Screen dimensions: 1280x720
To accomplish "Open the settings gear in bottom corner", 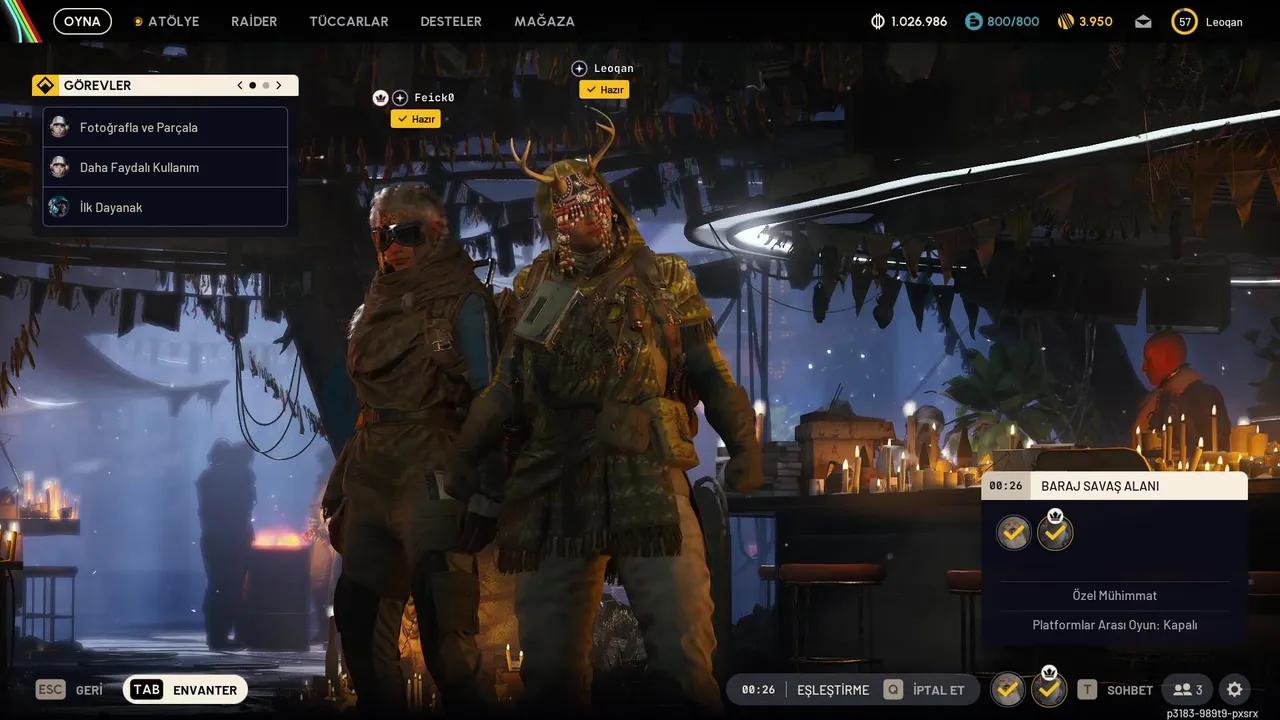I will (x=1234, y=689).
